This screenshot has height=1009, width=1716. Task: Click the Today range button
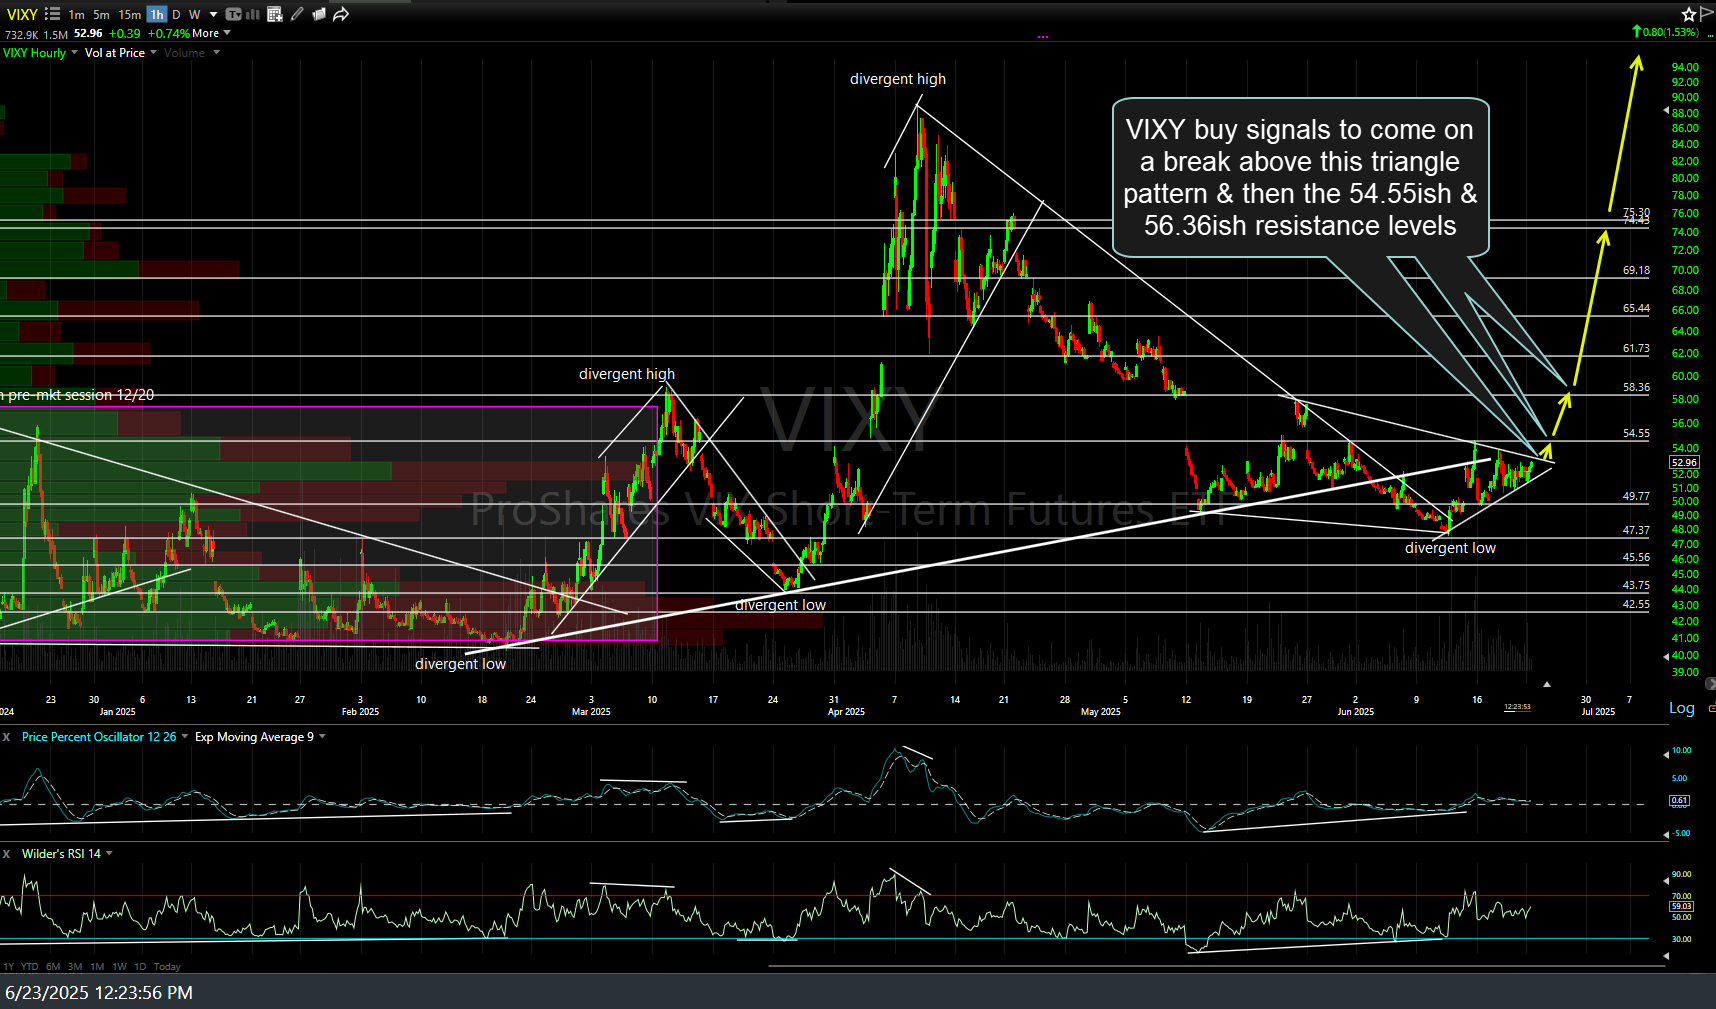tap(167, 967)
